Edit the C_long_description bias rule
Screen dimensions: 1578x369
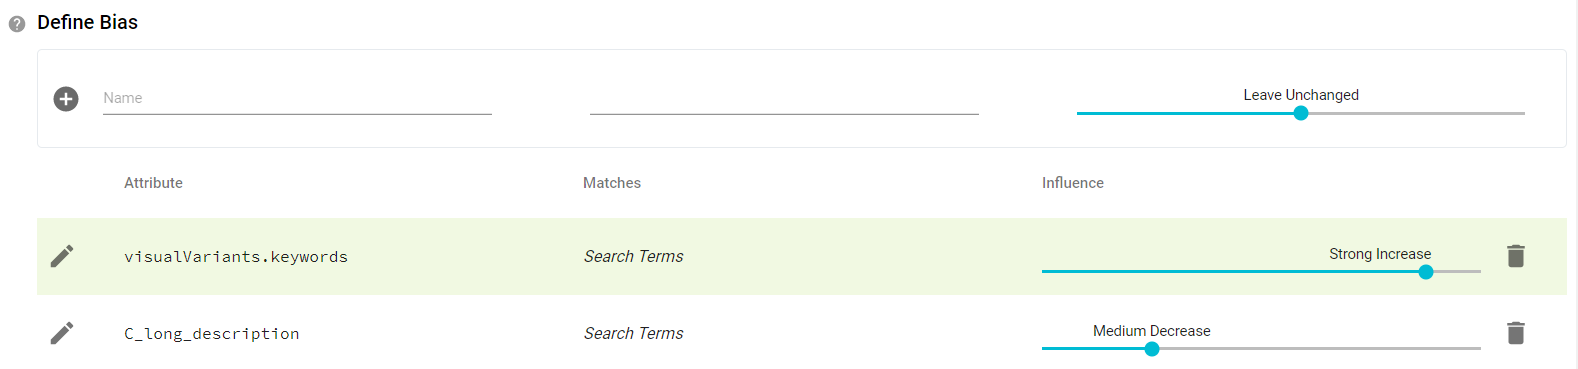tap(62, 333)
